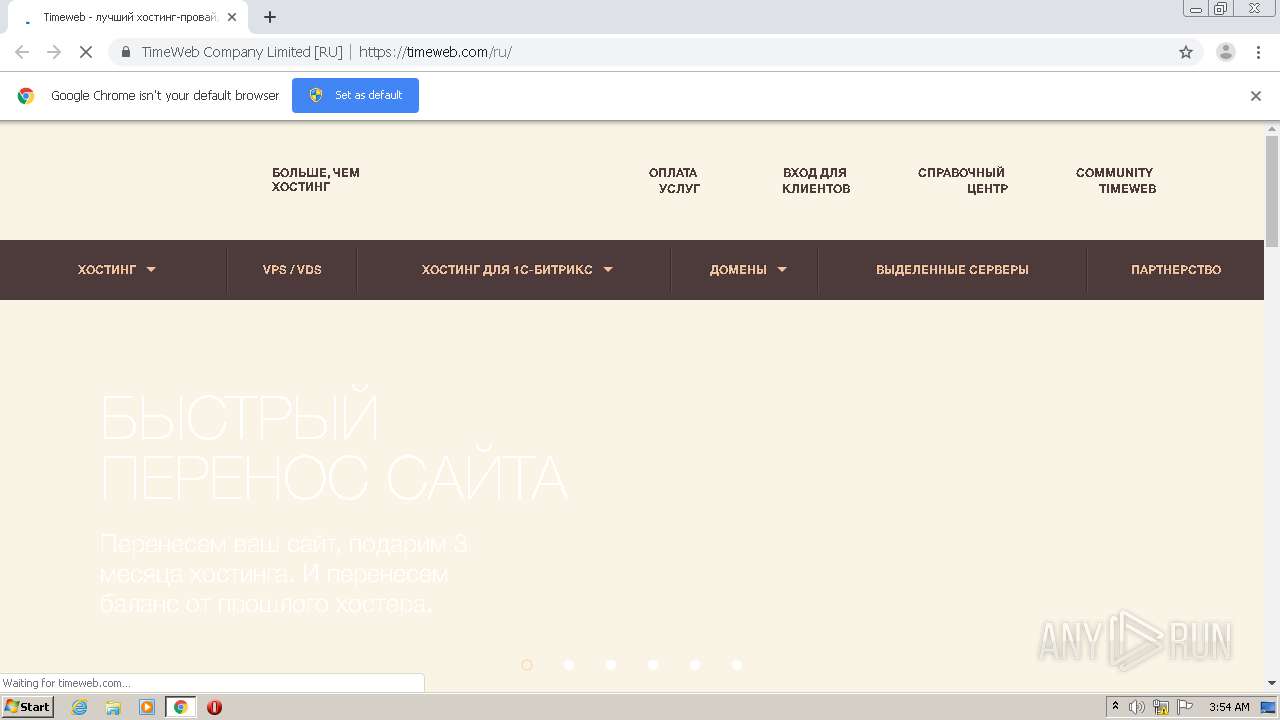The height and width of the screenshot is (720, 1280).
Task: Click the browser back arrow
Action: tap(22, 52)
